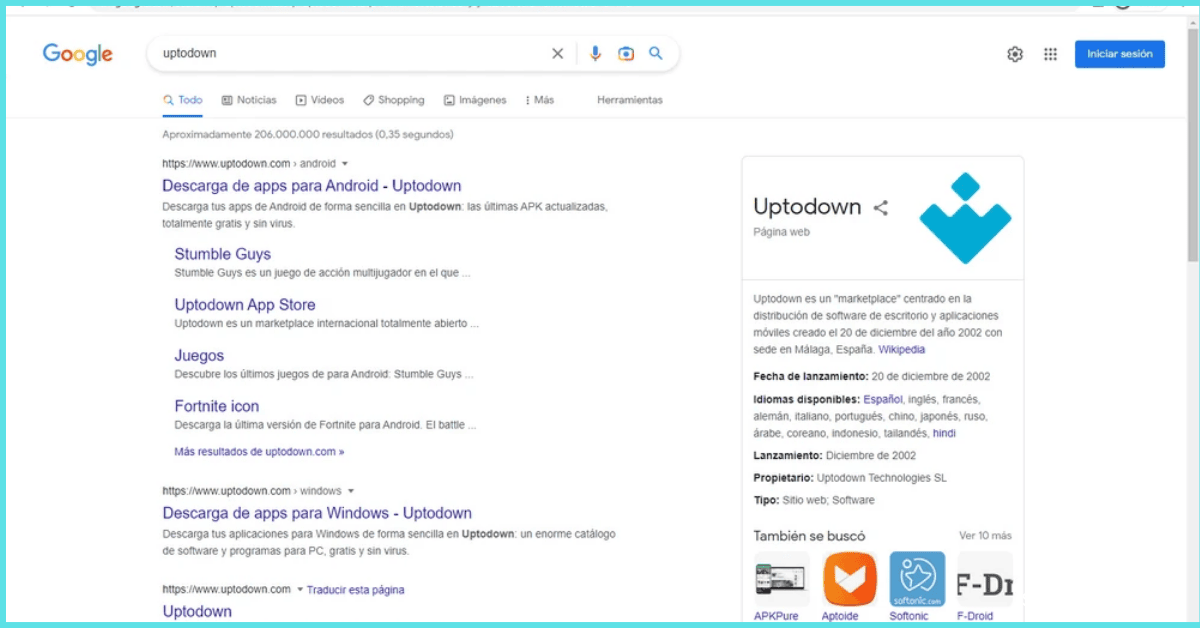The width and height of the screenshot is (1200, 628).
Task: Click Aptoide label link
Action: [840, 616]
